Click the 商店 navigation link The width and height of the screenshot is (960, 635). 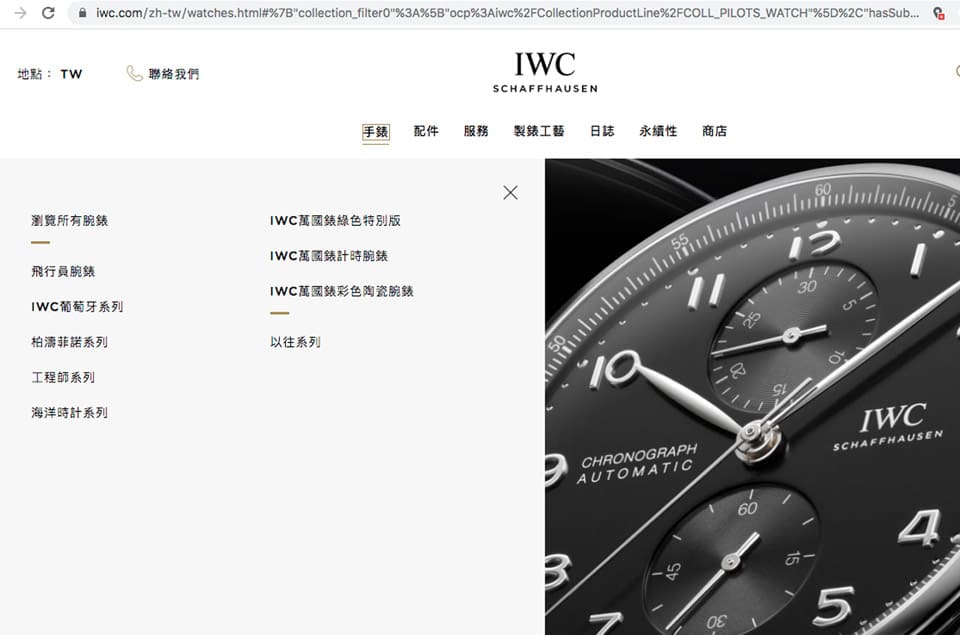click(x=714, y=130)
